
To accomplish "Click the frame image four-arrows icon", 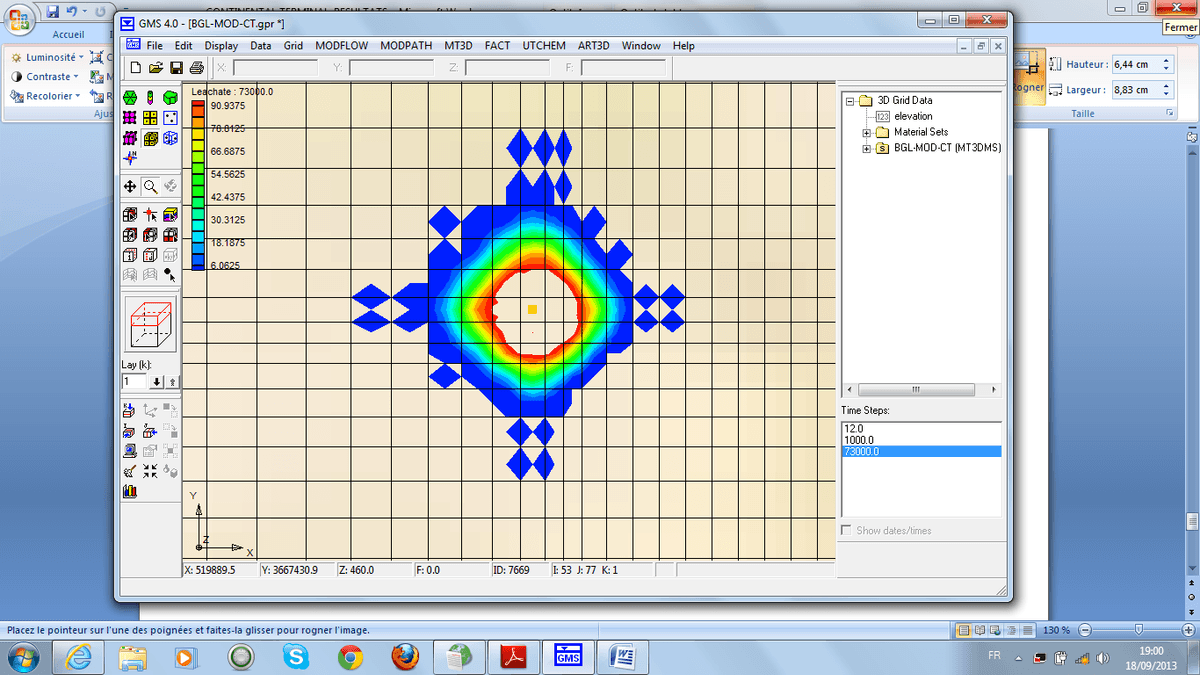I will [150, 471].
